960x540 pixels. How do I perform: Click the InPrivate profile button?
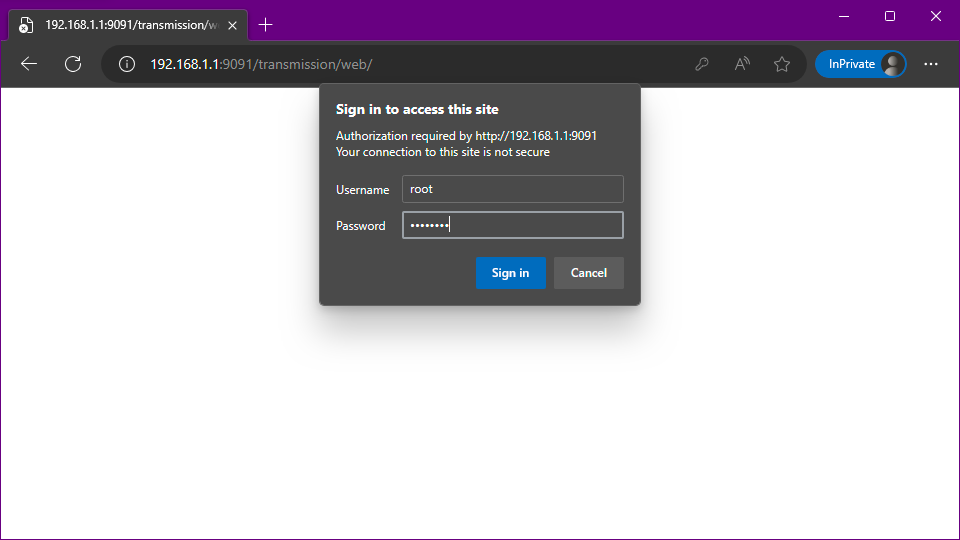coord(860,64)
